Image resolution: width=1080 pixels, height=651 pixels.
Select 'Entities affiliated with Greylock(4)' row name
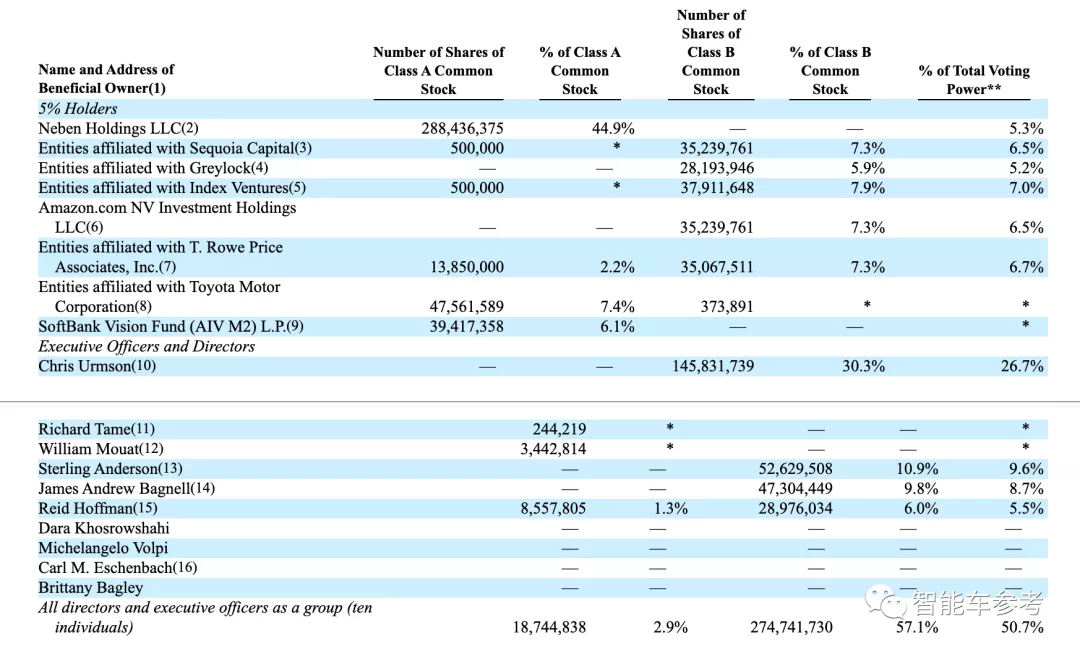coord(153,168)
